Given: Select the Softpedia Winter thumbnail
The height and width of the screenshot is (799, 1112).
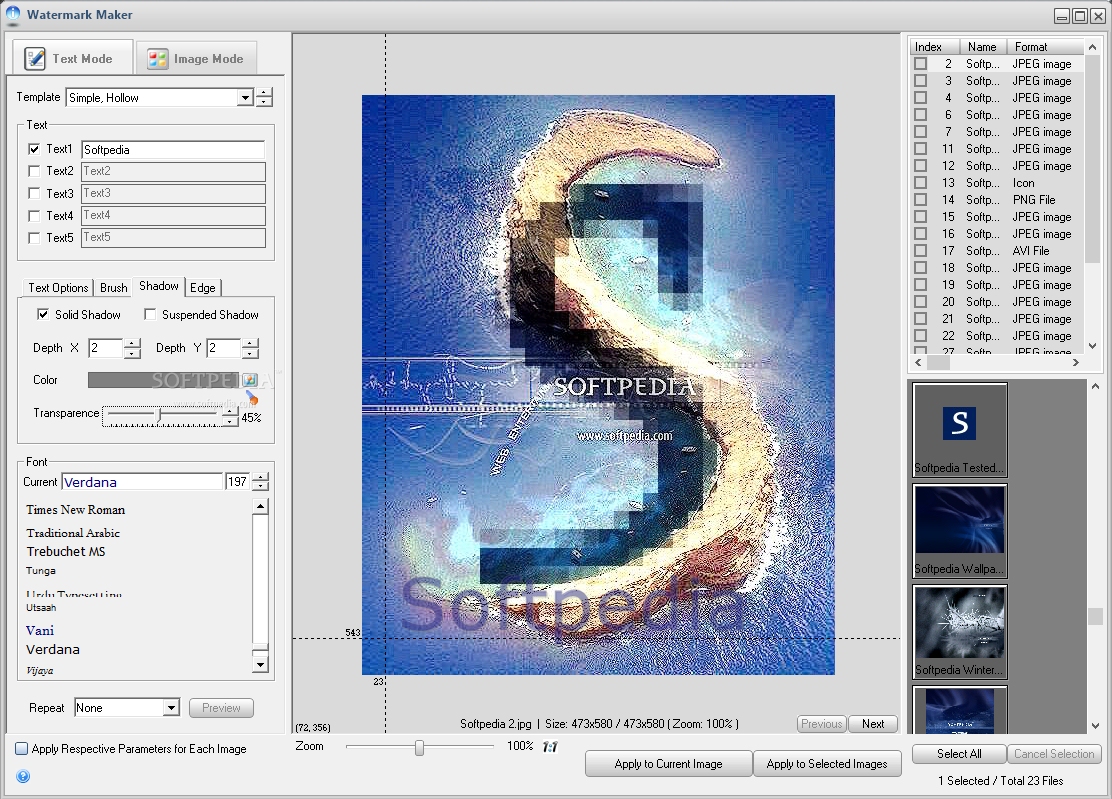Looking at the screenshot, I should click(960, 632).
